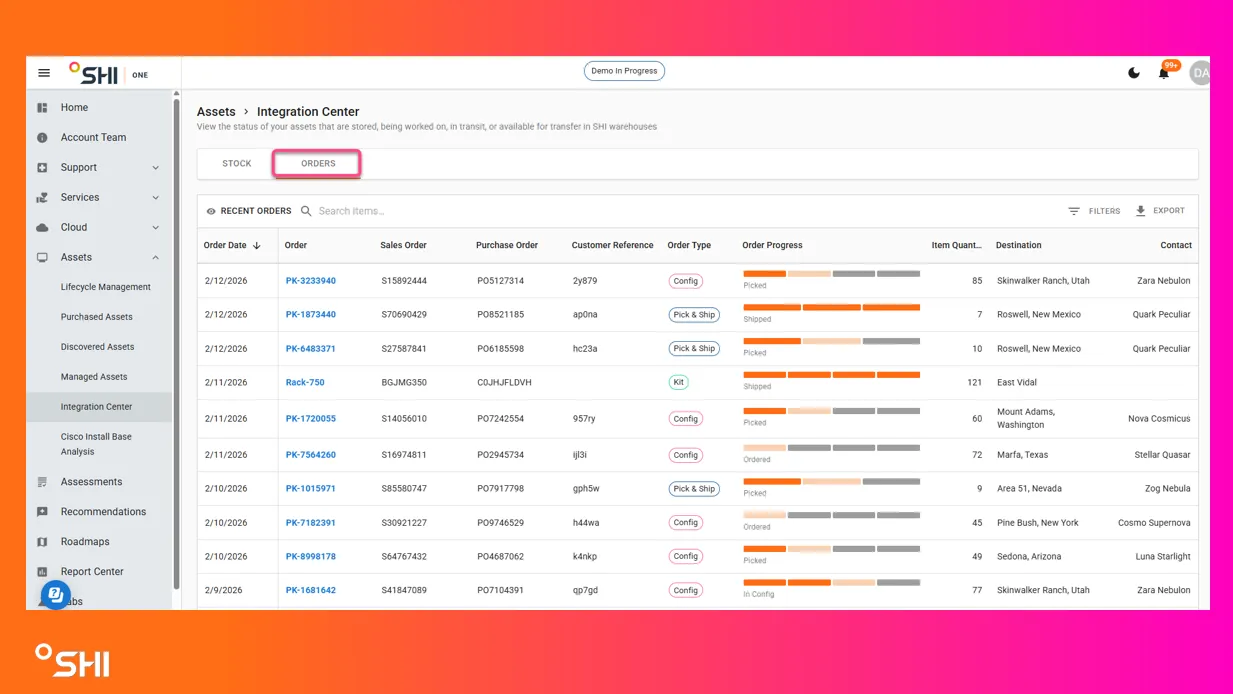
Task: Open the help chat bubble
Action: 56,595
